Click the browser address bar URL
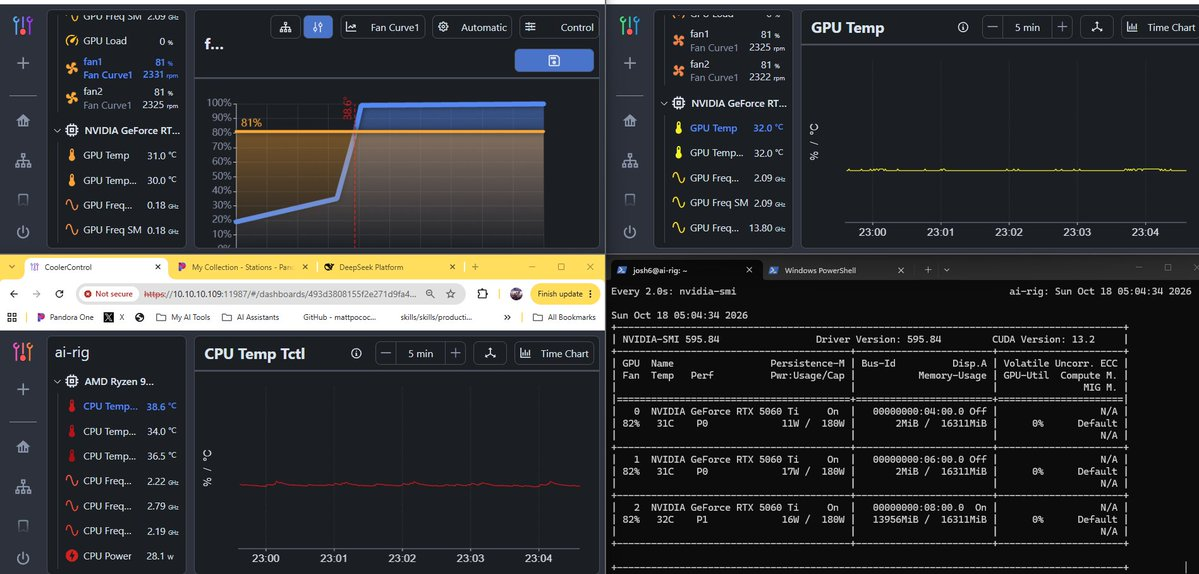 coord(281,293)
